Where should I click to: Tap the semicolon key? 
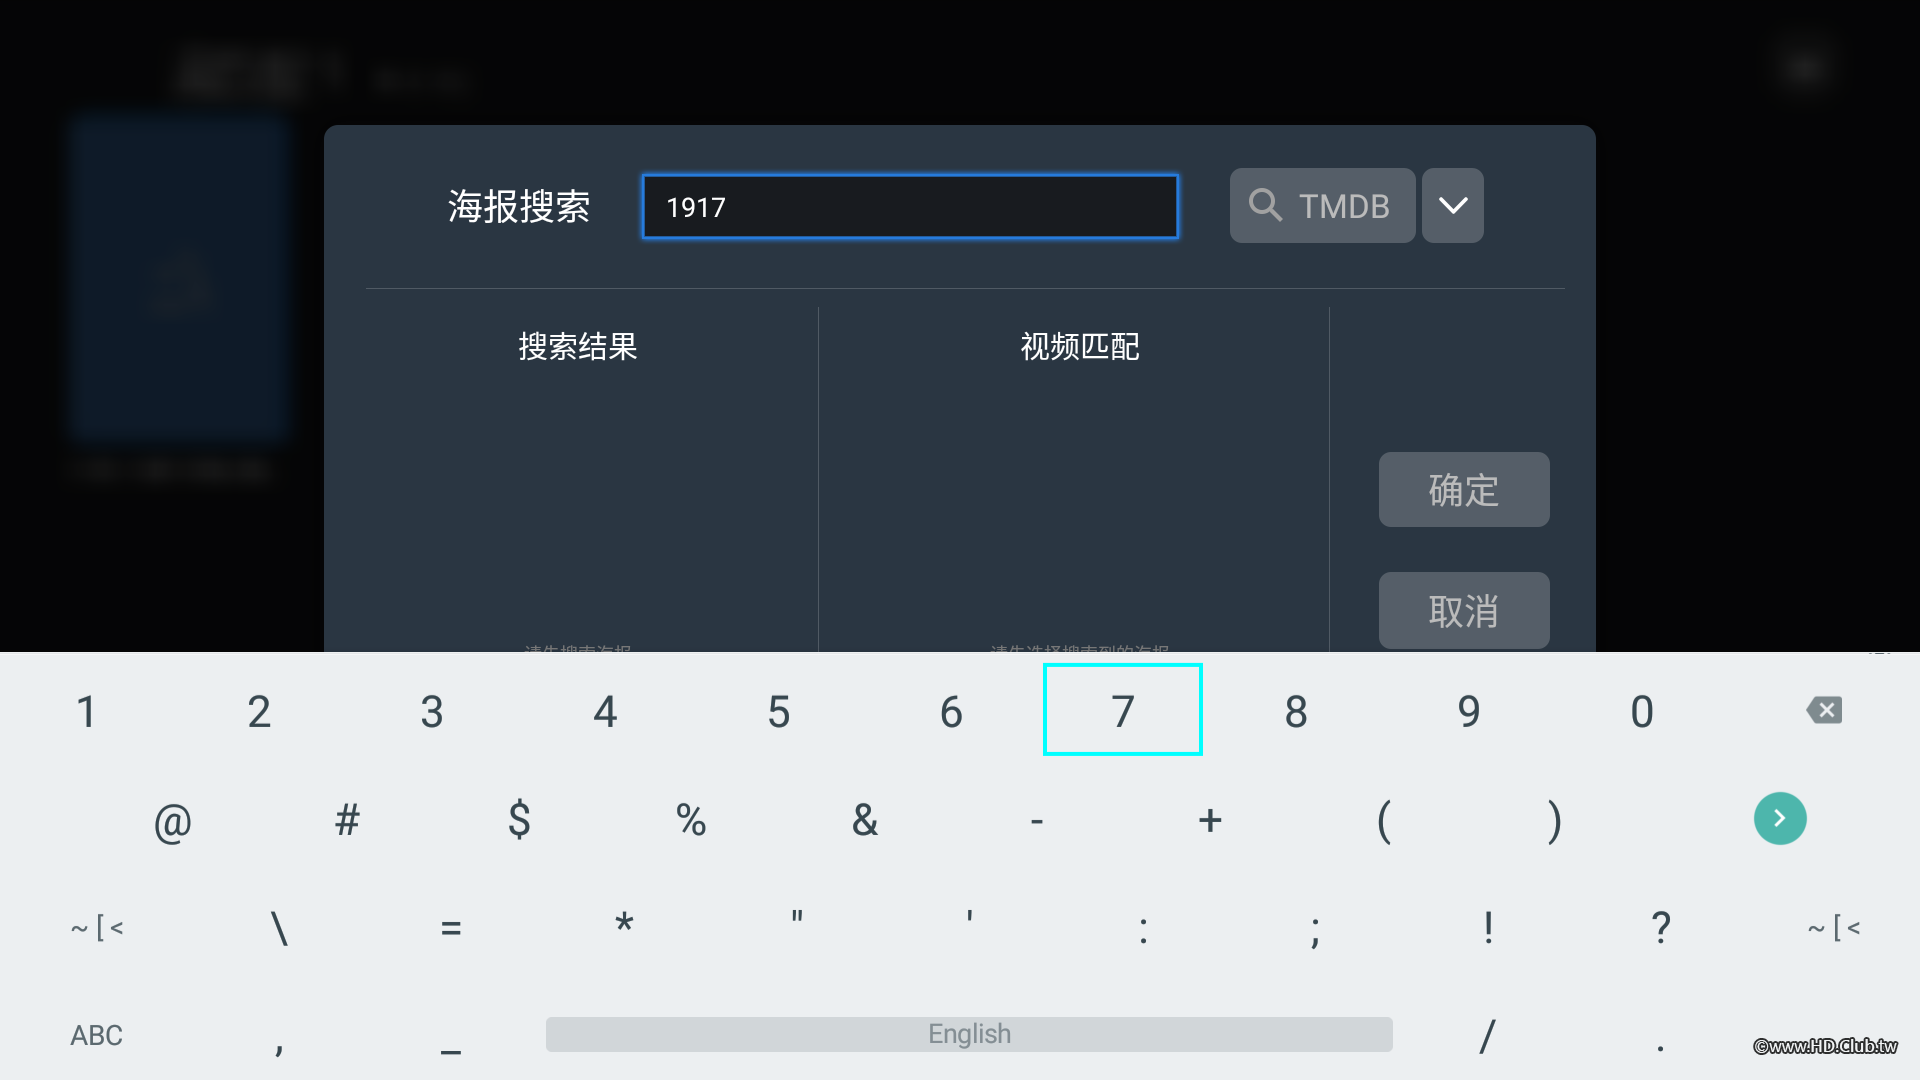click(x=1316, y=932)
